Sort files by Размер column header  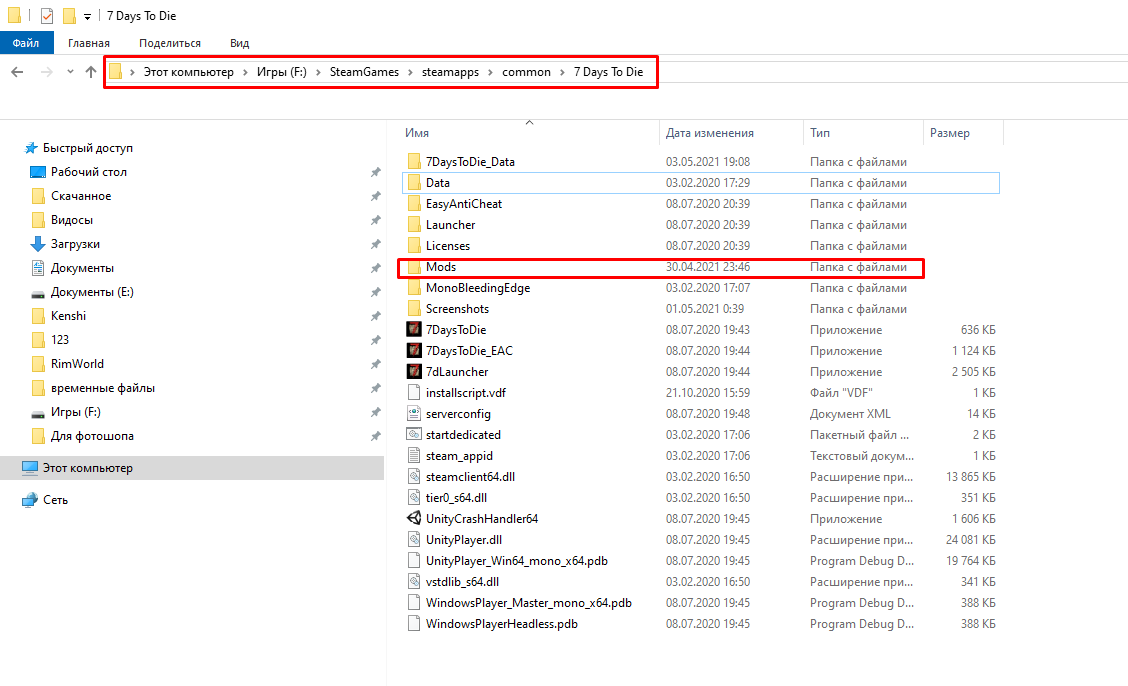click(949, 133)
